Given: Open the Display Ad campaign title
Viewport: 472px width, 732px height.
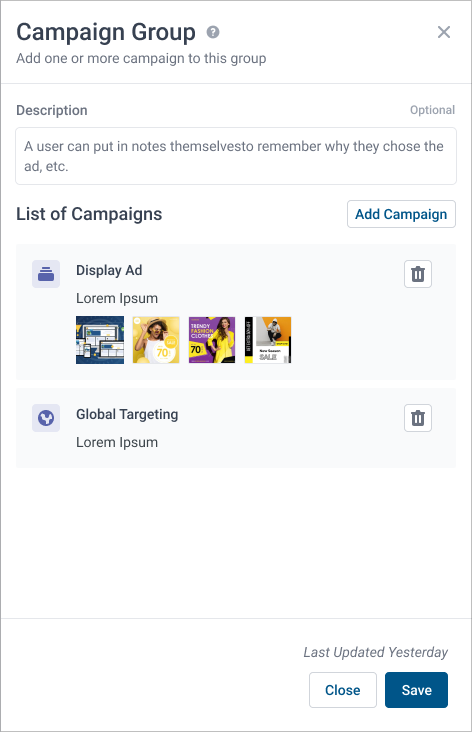Looking at the screenshot, I should click(109, 270).
